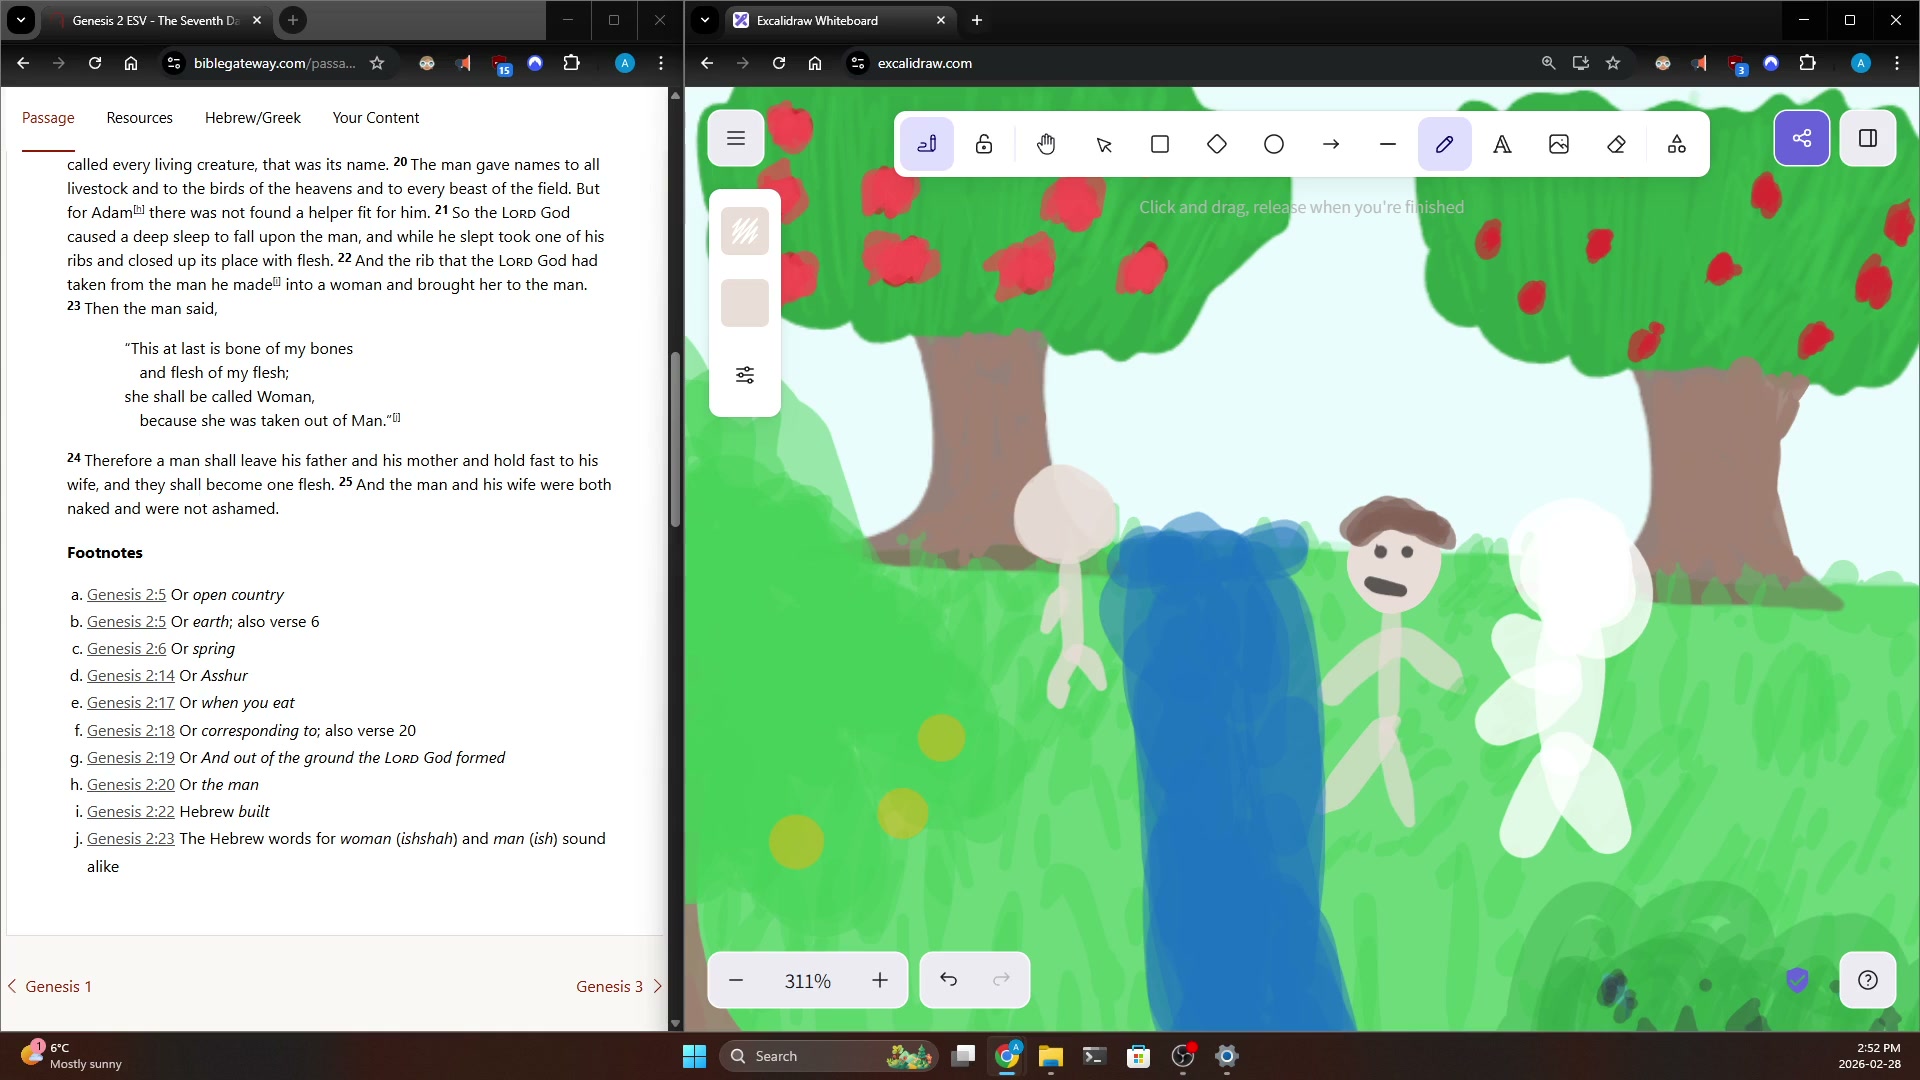Open the Resources tab
Image resolution: width=1920 pixels, height=1080 pixels.
[139, 118]
